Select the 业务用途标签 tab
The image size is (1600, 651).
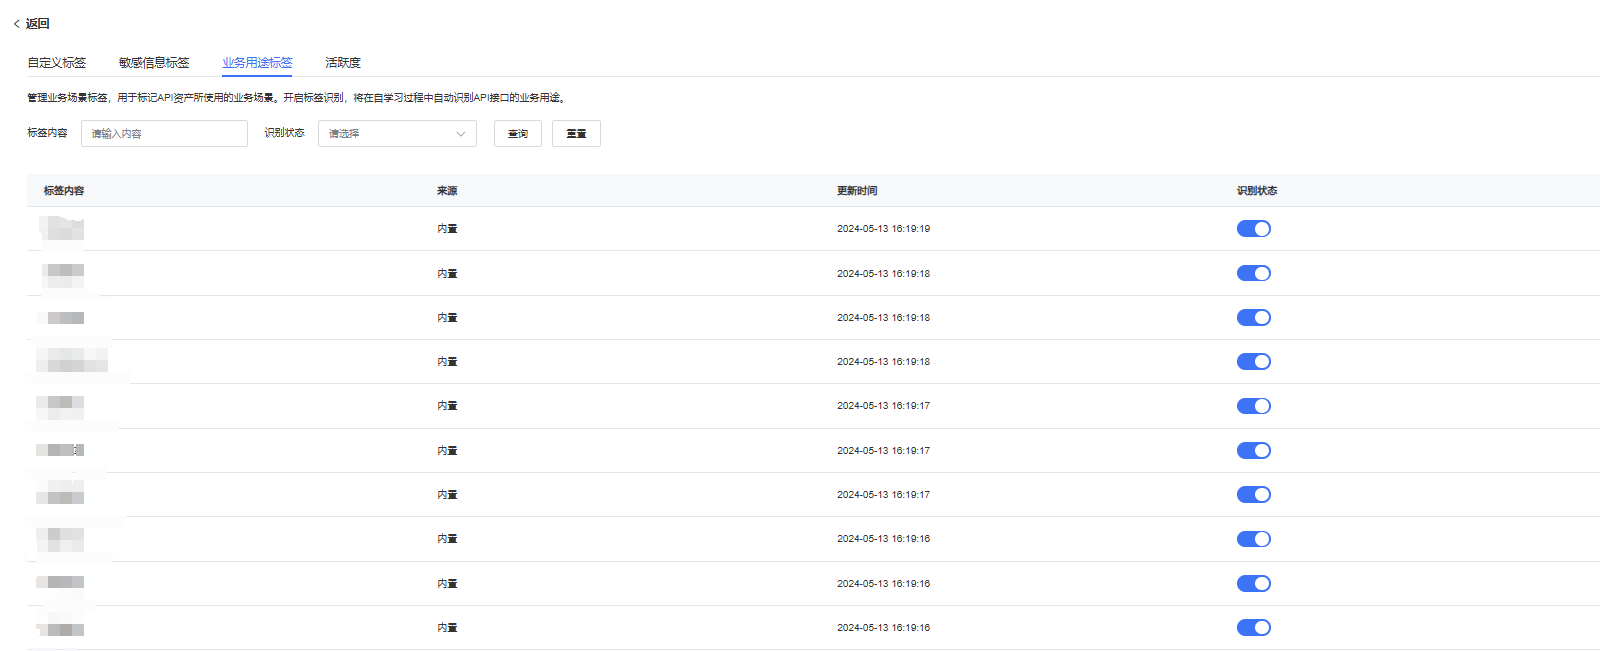pos(257,62)
